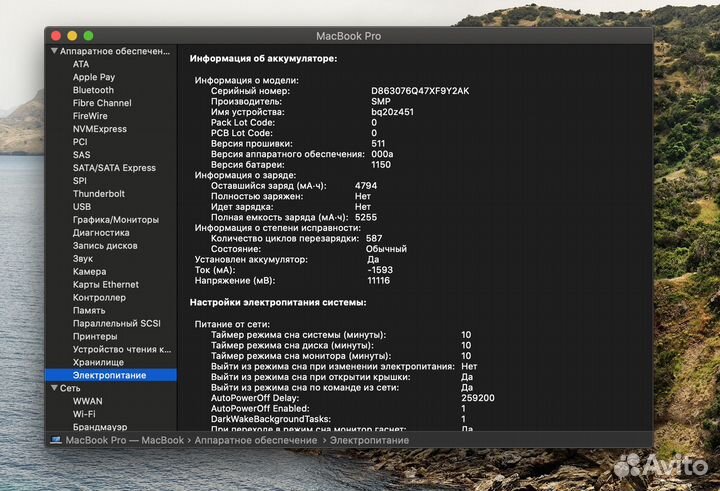This screenshot has width=720, height=491.
Task: Open SPI in the sidebar
Action: click(x=79, y=181)
